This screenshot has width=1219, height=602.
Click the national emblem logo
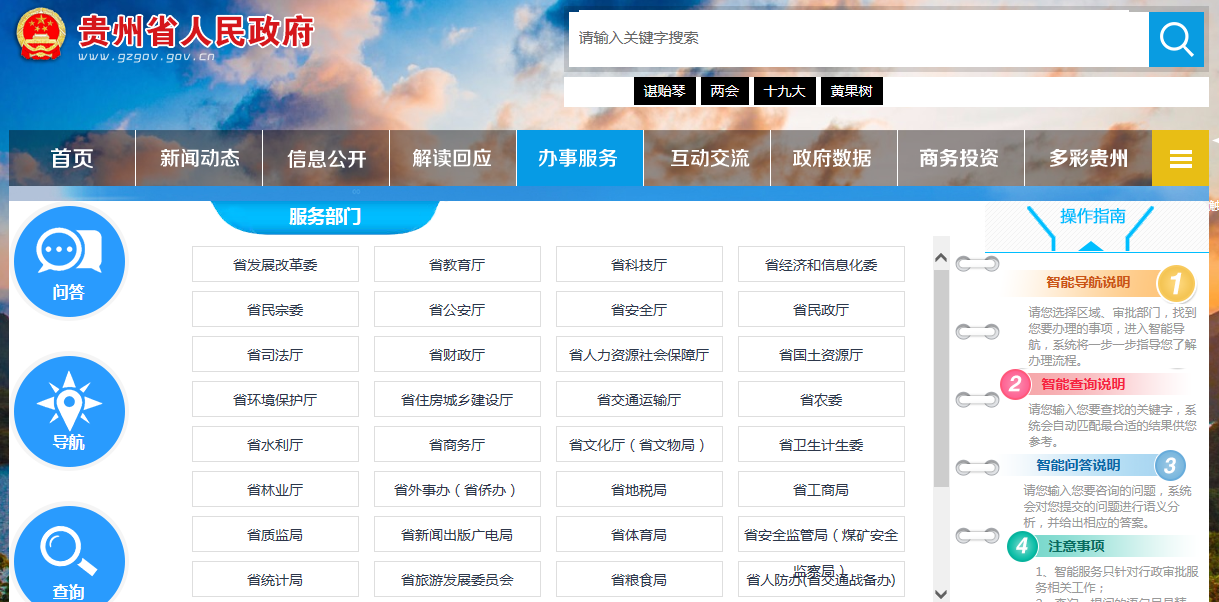click(x=41, y=35)
